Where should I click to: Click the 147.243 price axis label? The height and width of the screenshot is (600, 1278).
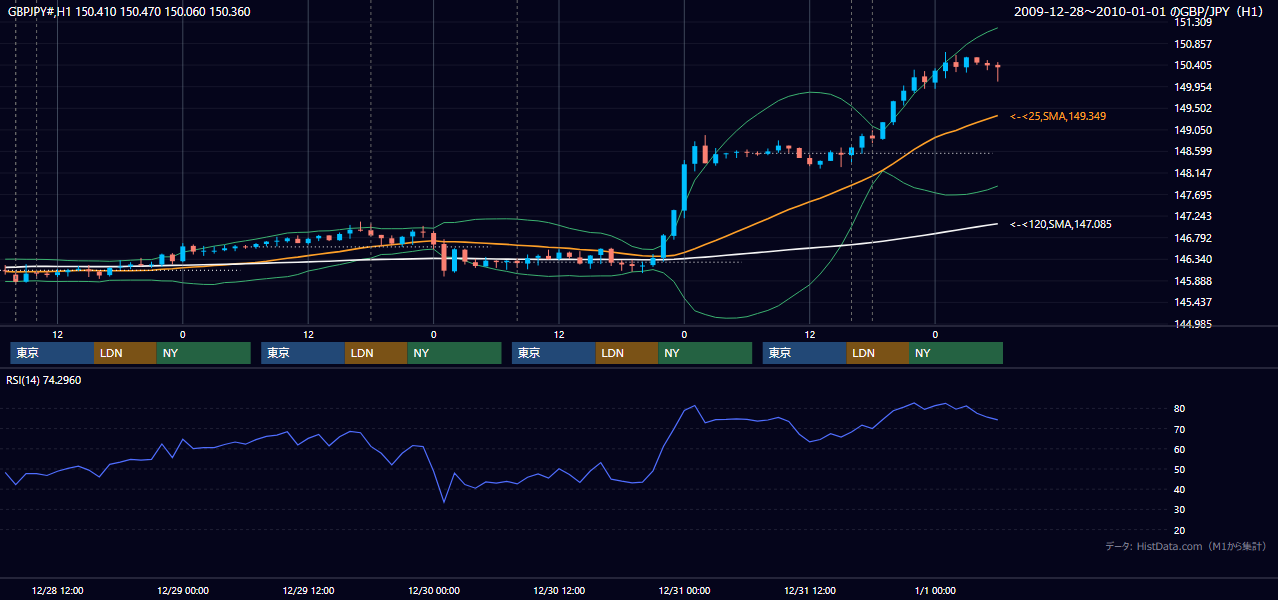click(x=1193, y=216)
